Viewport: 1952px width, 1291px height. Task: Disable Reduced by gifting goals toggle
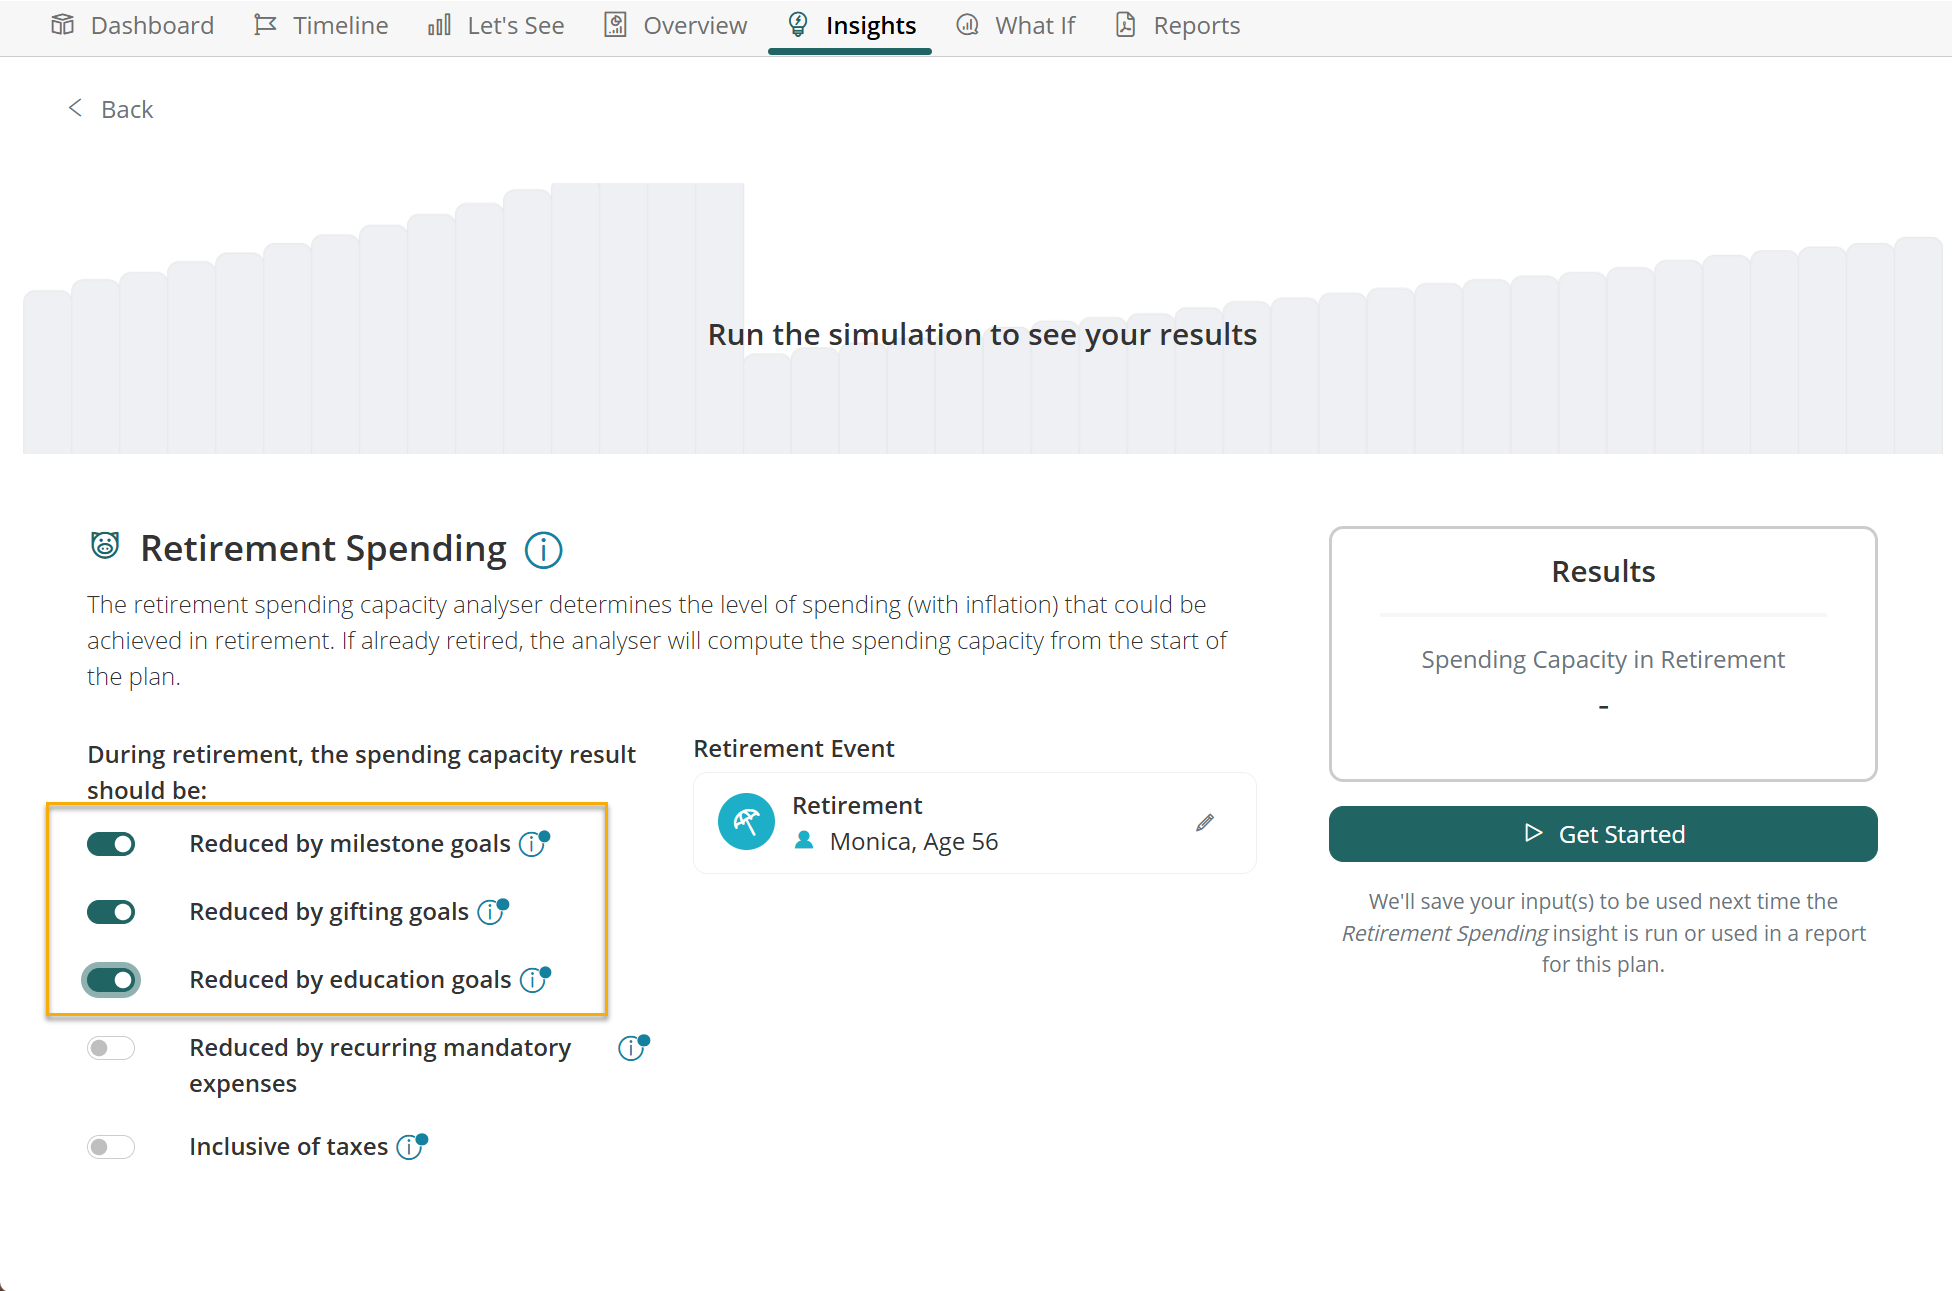(x=111, y=912)
